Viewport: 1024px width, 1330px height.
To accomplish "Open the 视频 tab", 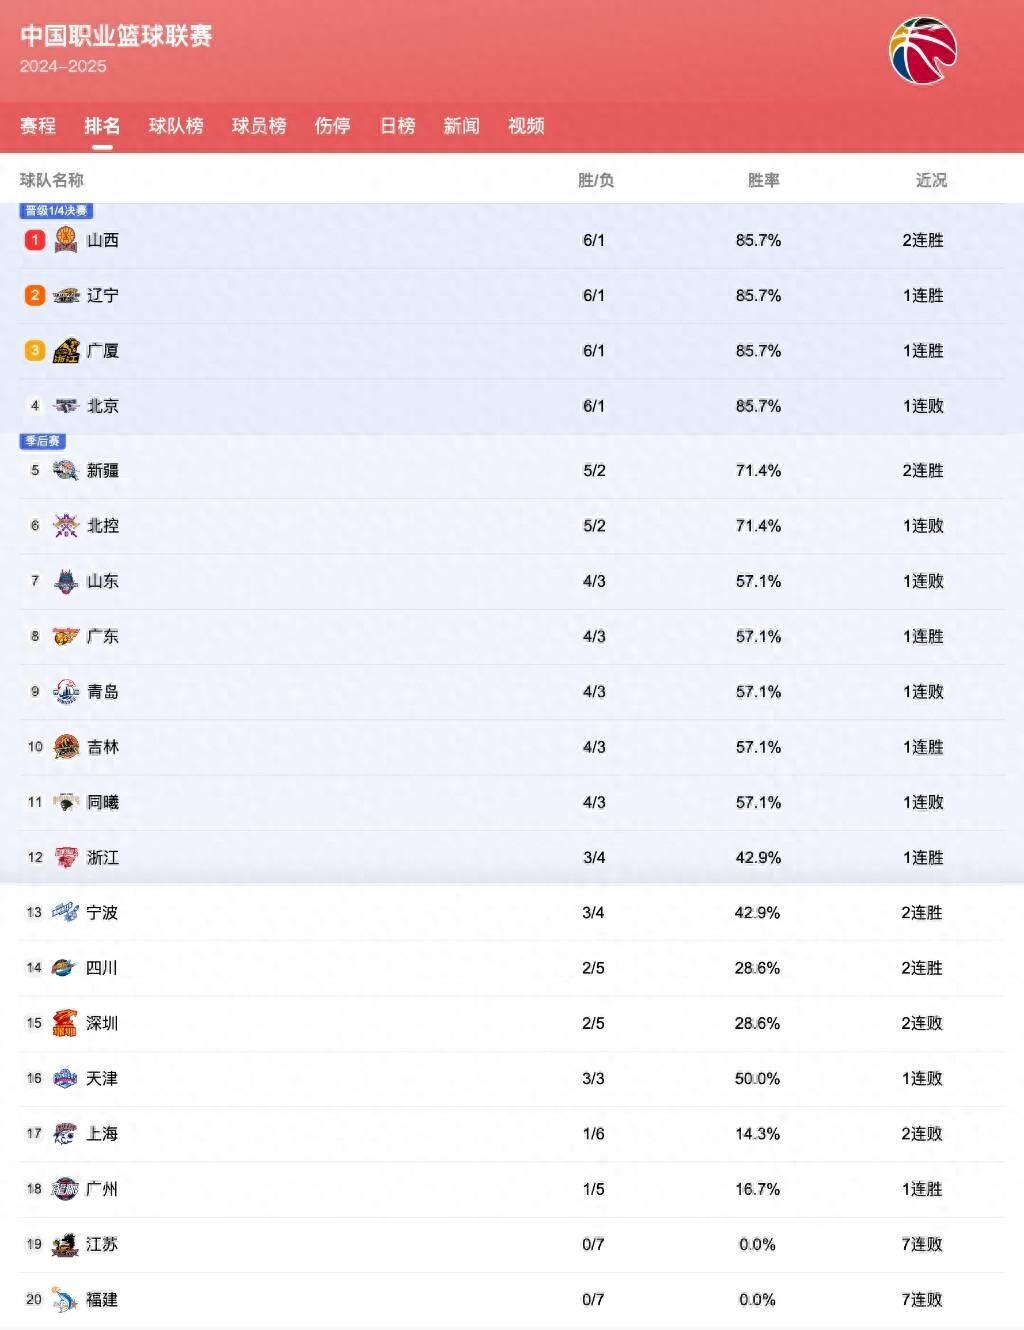I will tap(526, 126).
